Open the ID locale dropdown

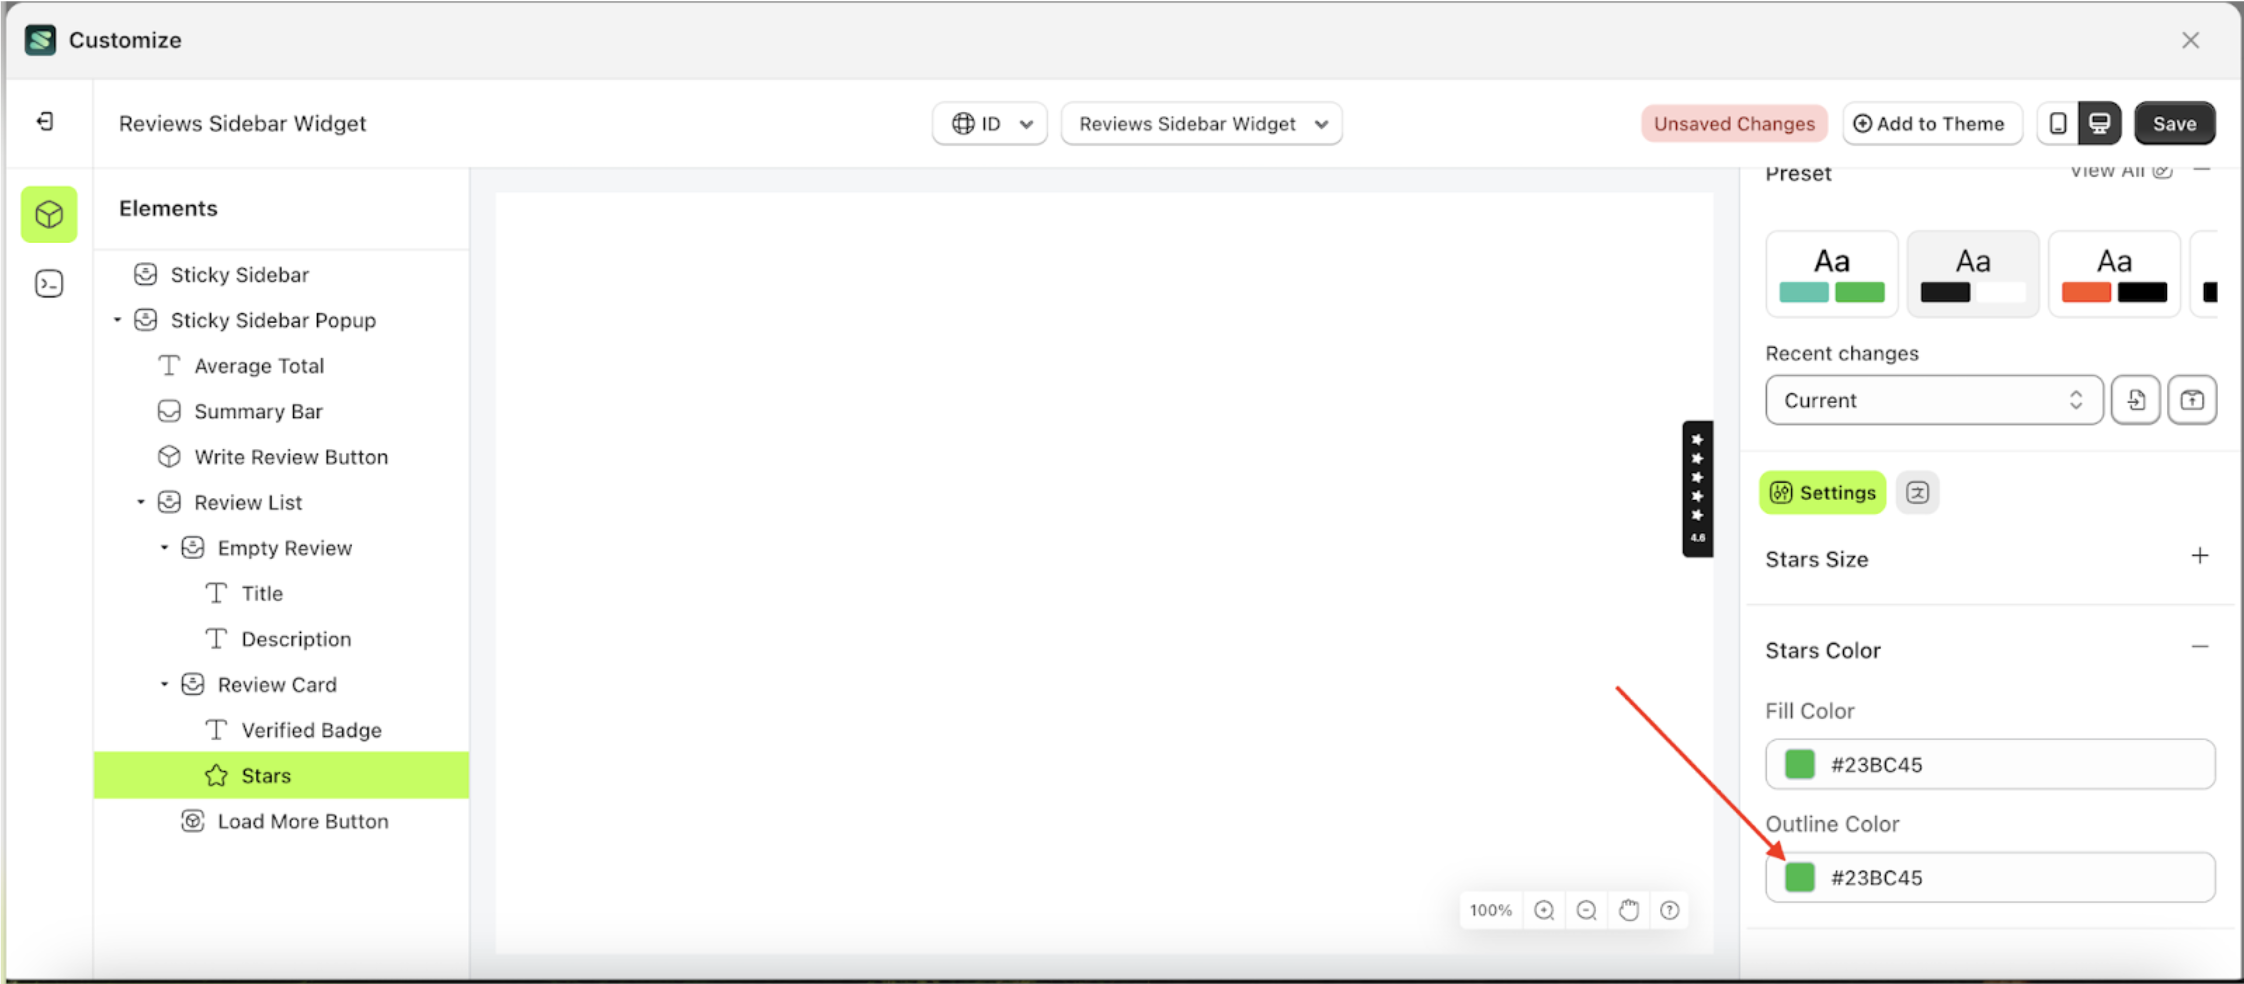point(989,123)
